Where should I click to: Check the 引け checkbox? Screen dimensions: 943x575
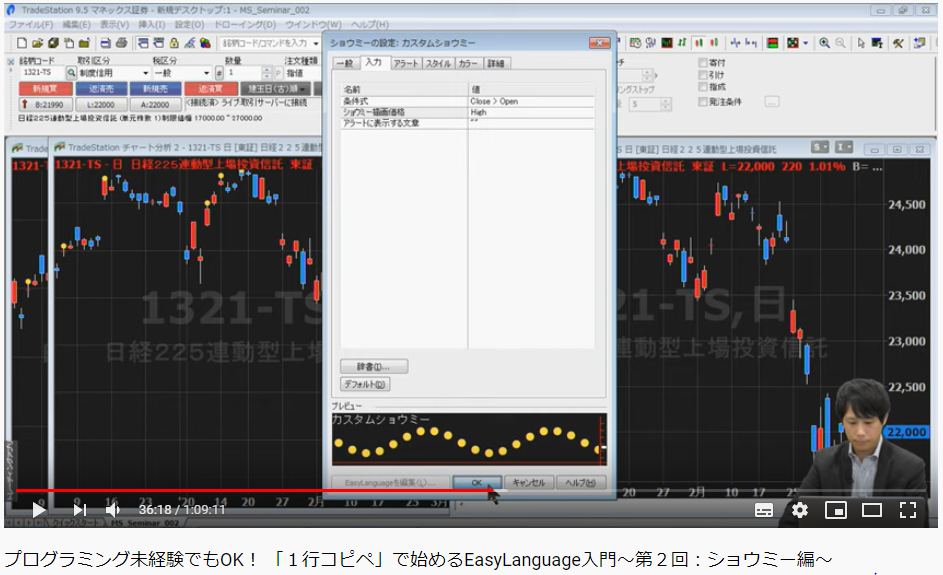click(x=702, y=75)
